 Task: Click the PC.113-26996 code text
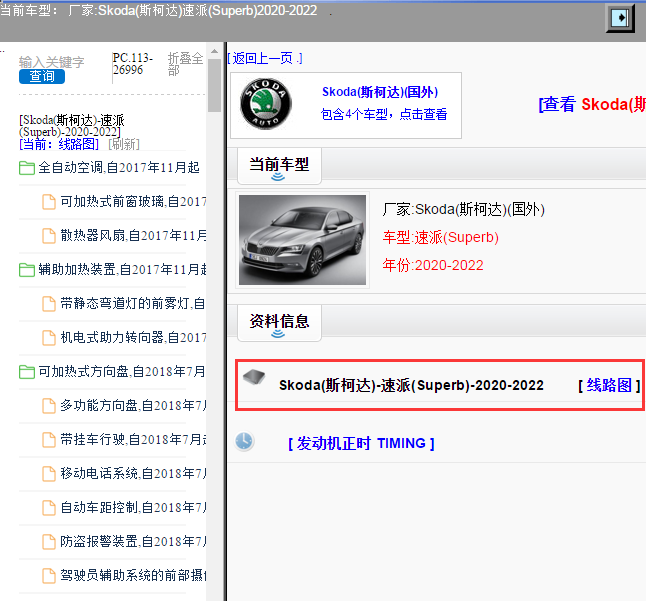(x=133, y=64)
